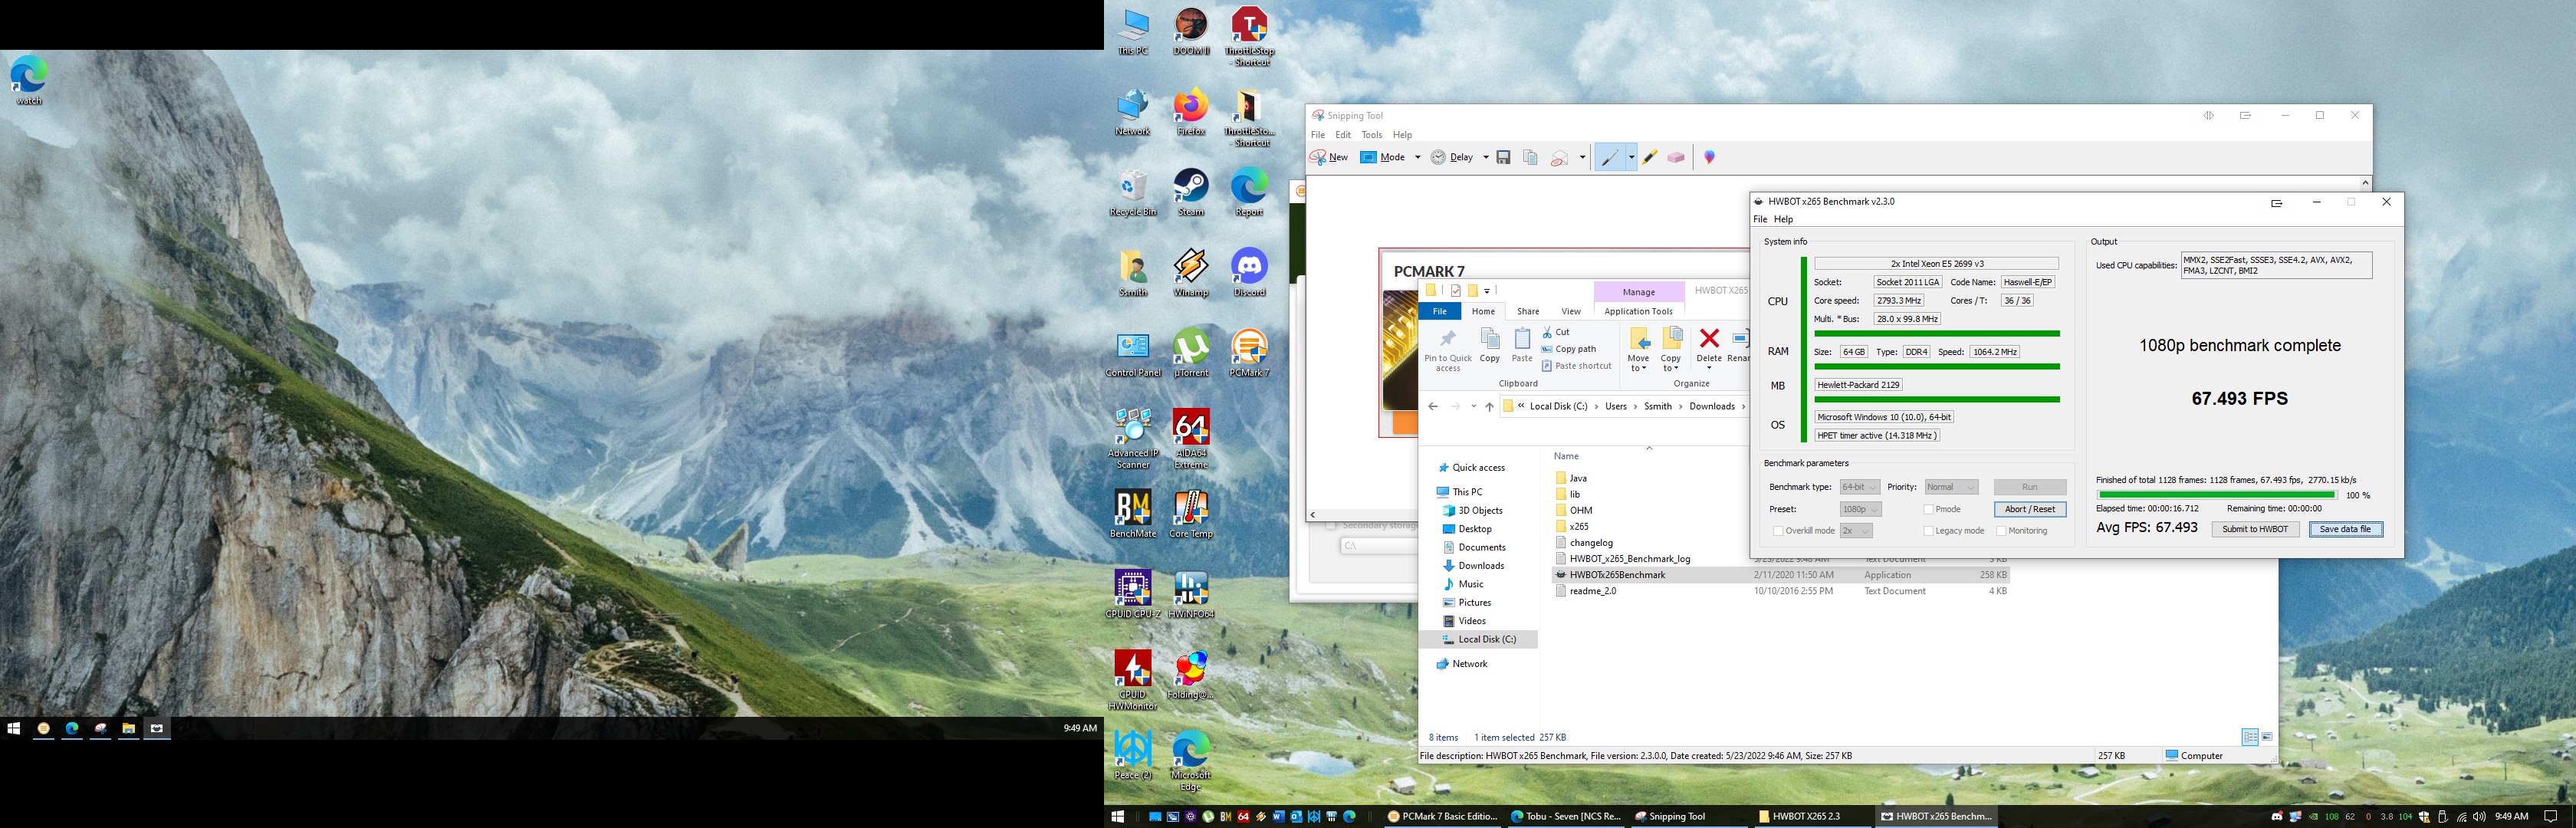Click the Send Snip envelope icon

(x=1559, y=158)
